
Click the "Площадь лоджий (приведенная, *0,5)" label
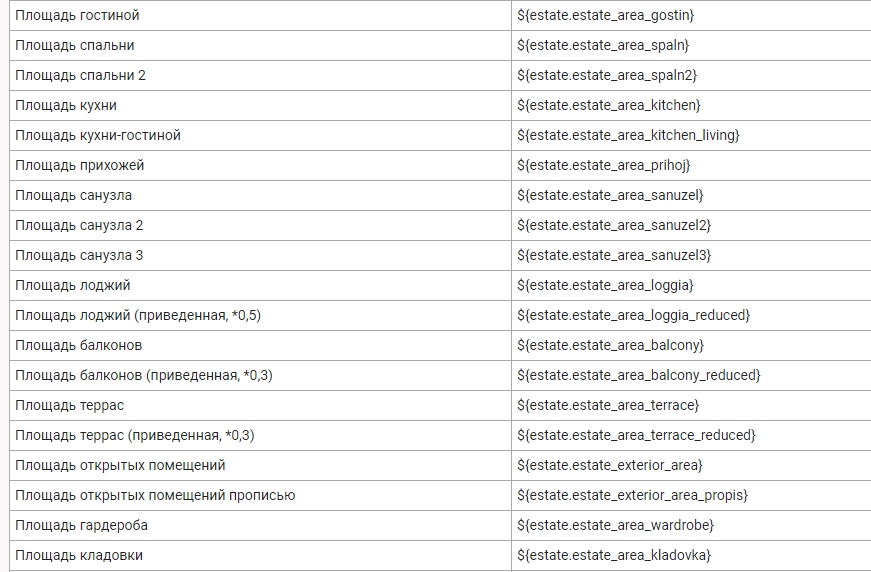(x=138, y=315)
